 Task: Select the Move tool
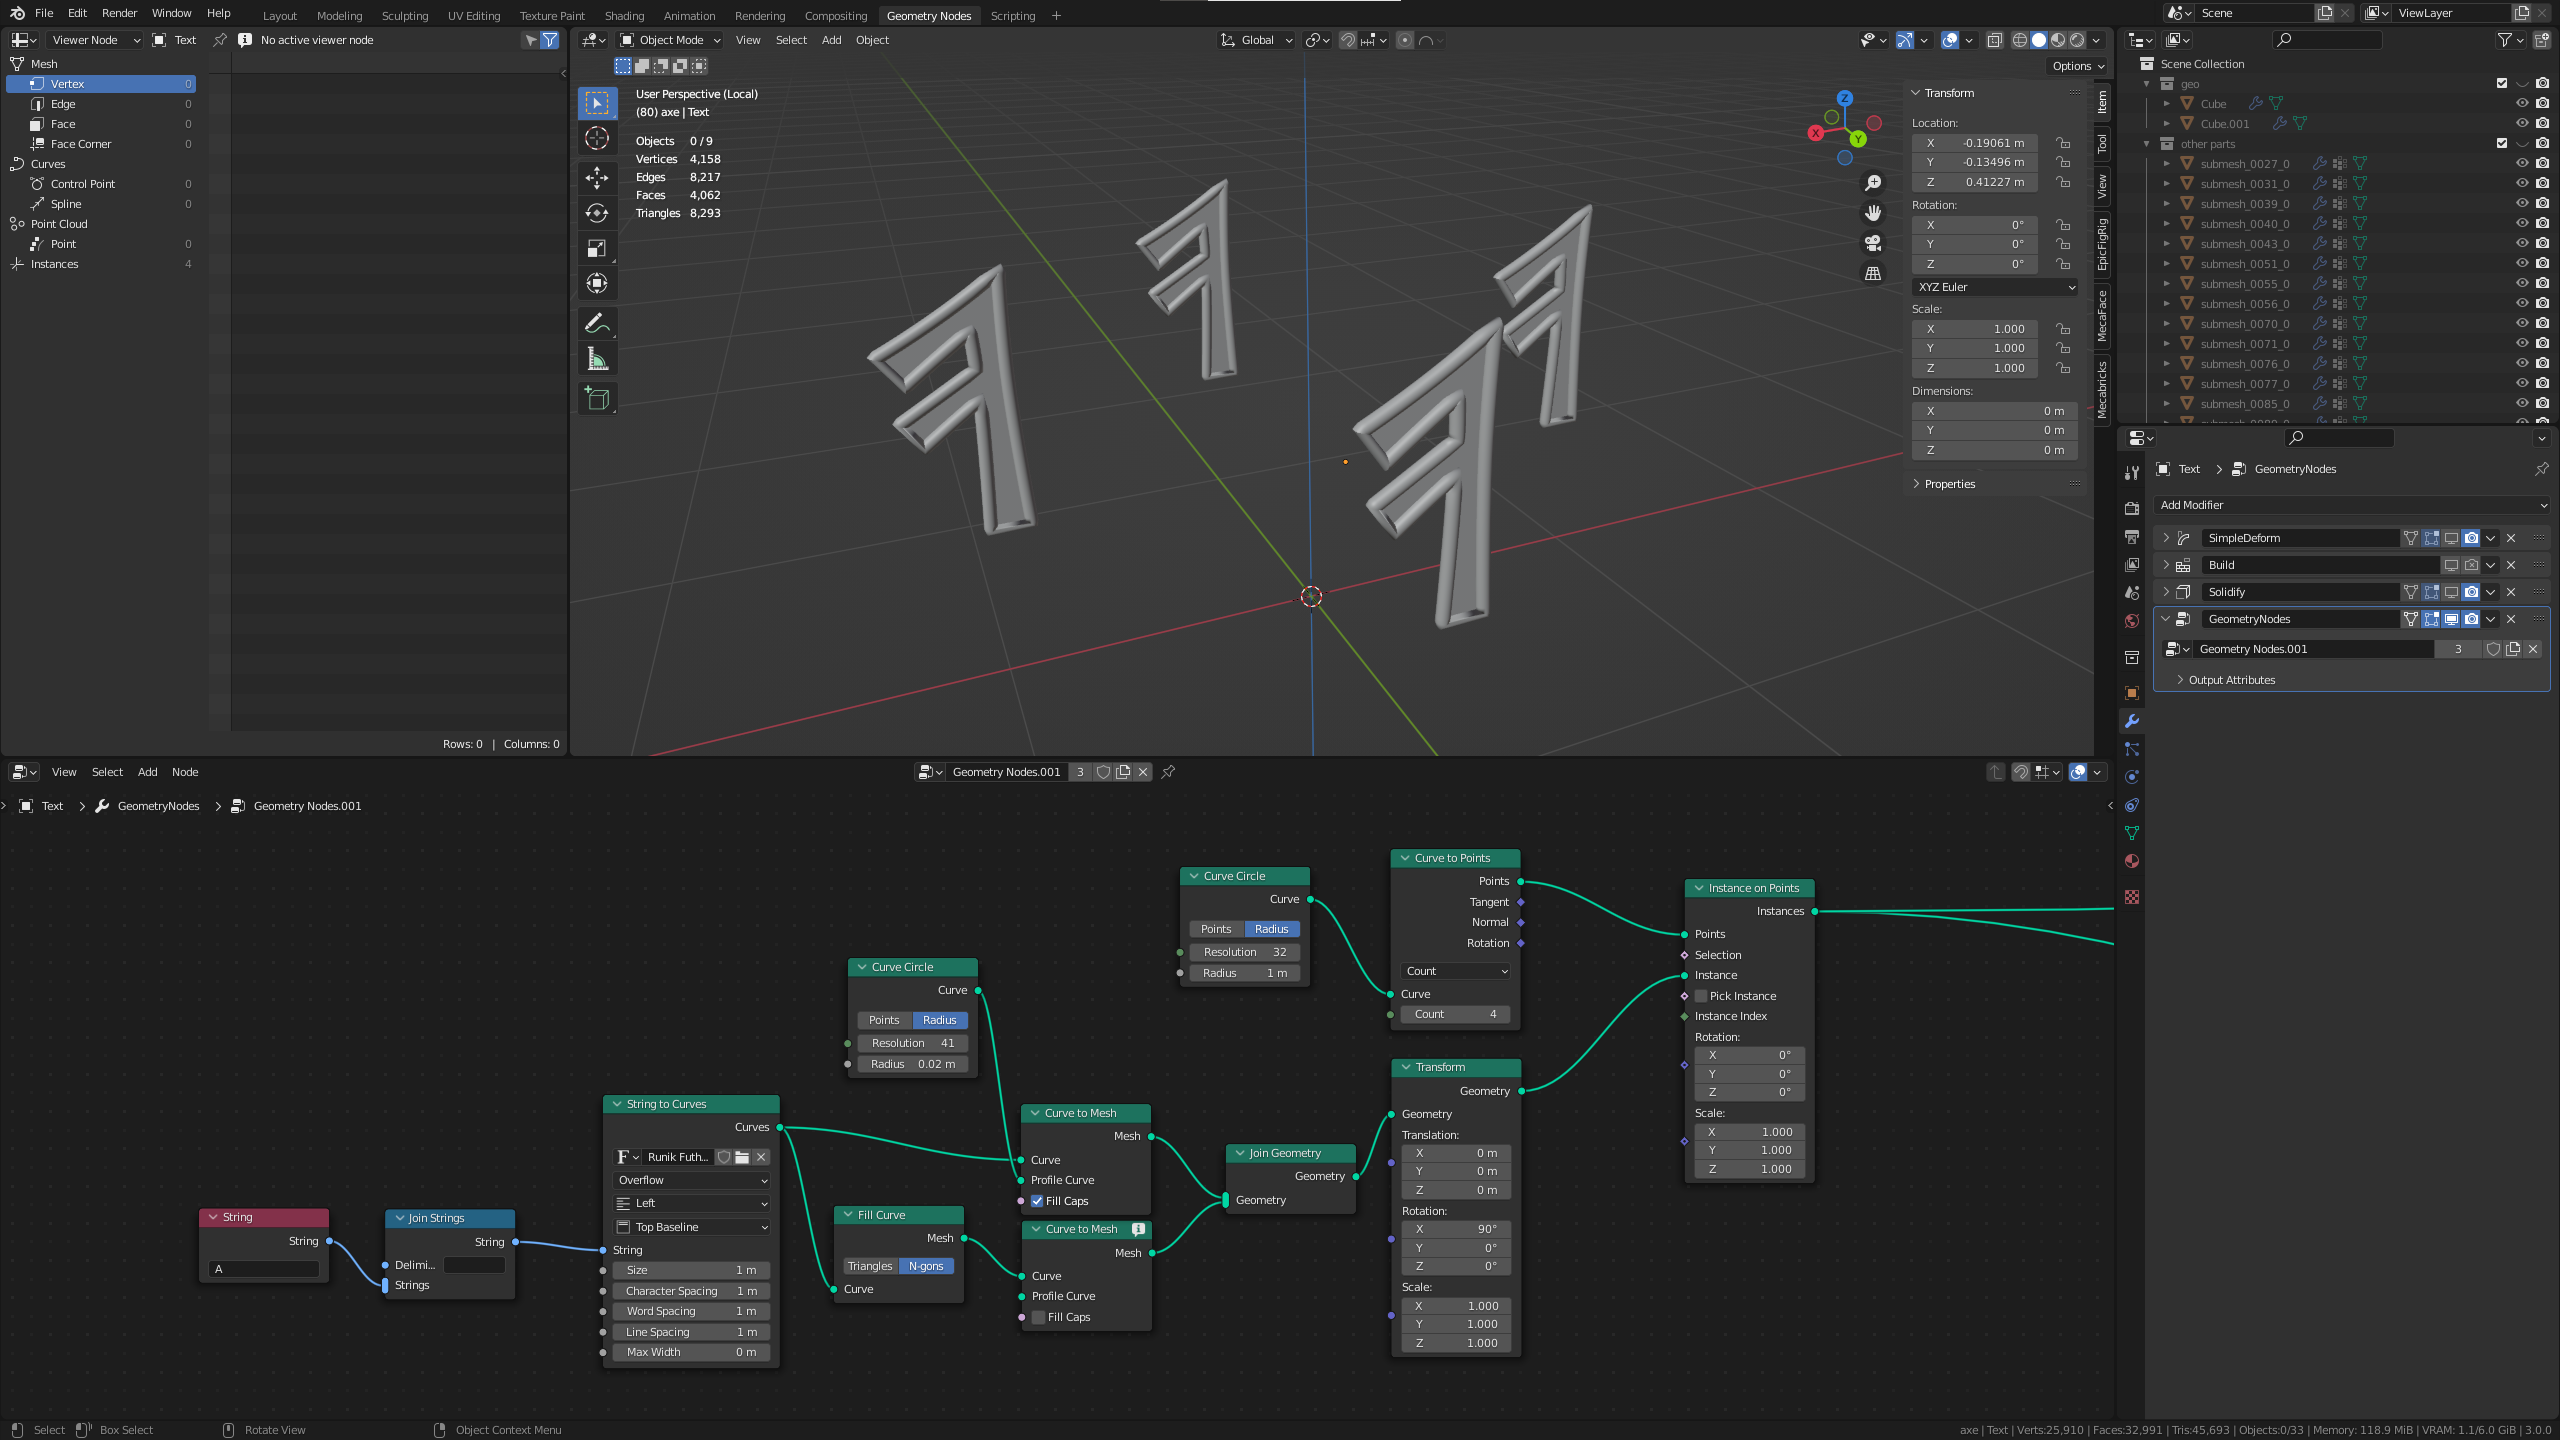point(597,178)
